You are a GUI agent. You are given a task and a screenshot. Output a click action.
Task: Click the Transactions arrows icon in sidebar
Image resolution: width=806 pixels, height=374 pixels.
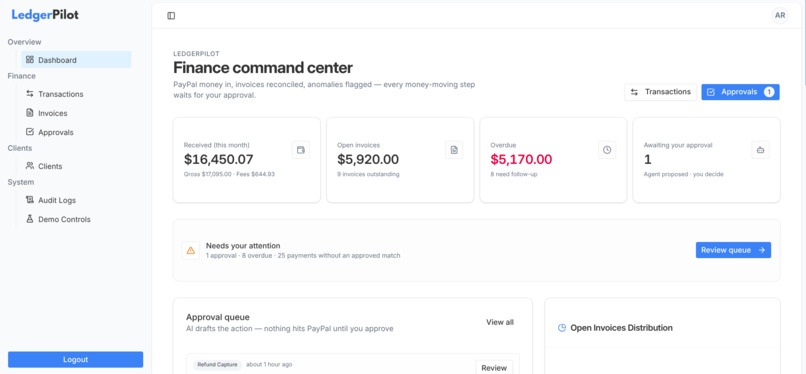coord(30,94)
